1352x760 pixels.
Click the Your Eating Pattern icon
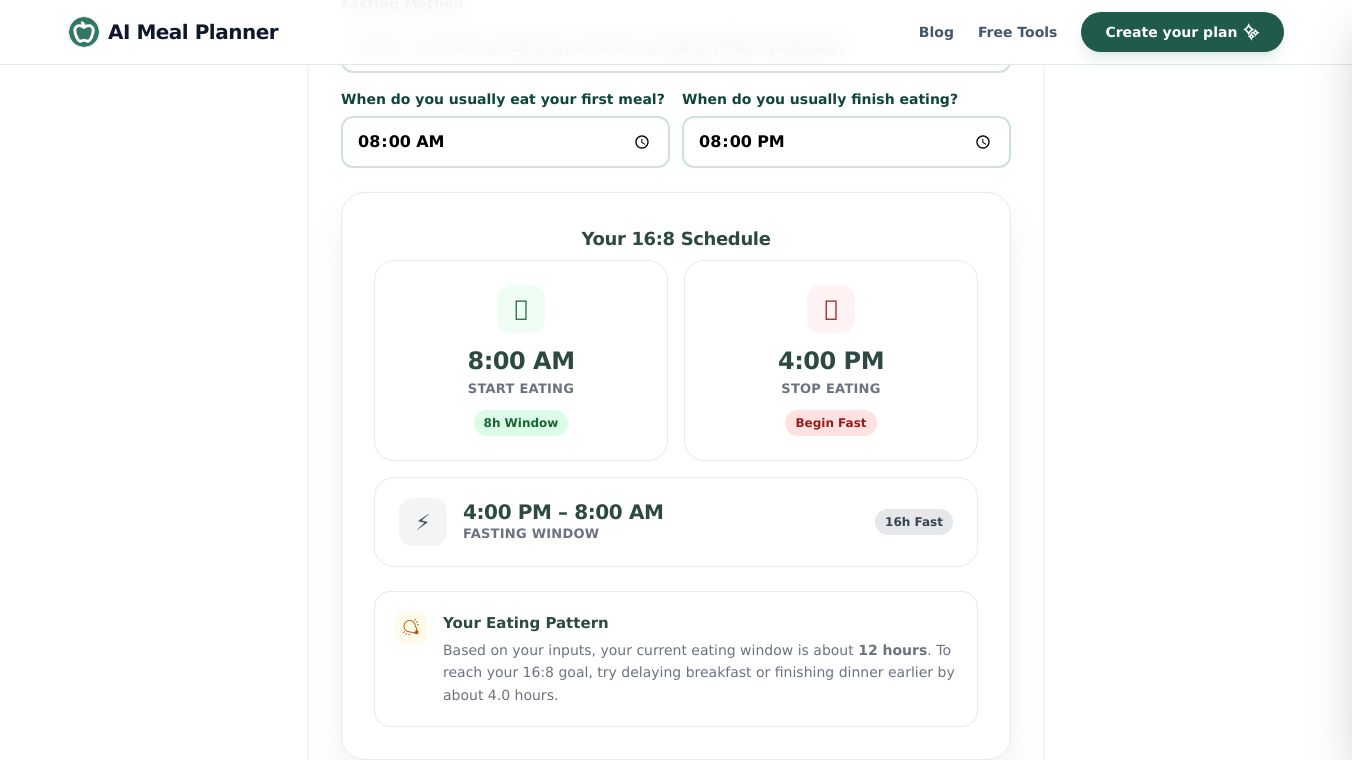[x=411, y=627]
